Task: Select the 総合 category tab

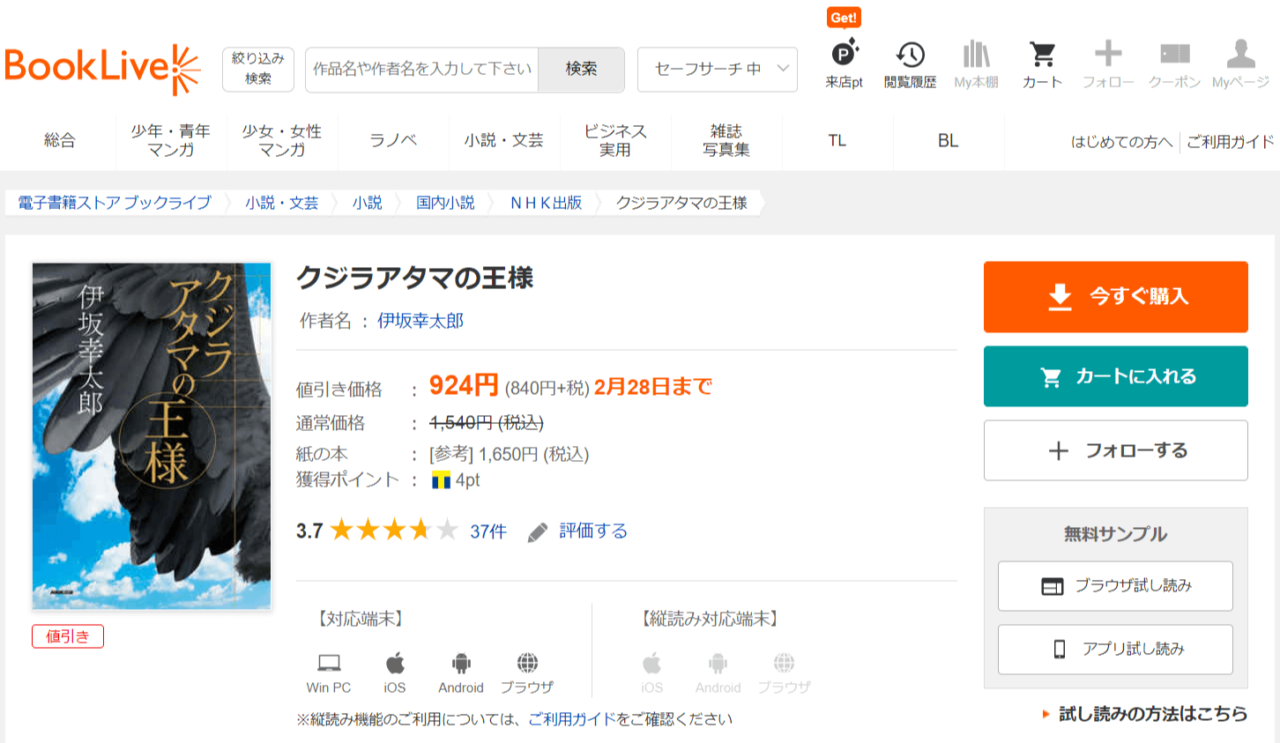Action: tap(60, 141)
